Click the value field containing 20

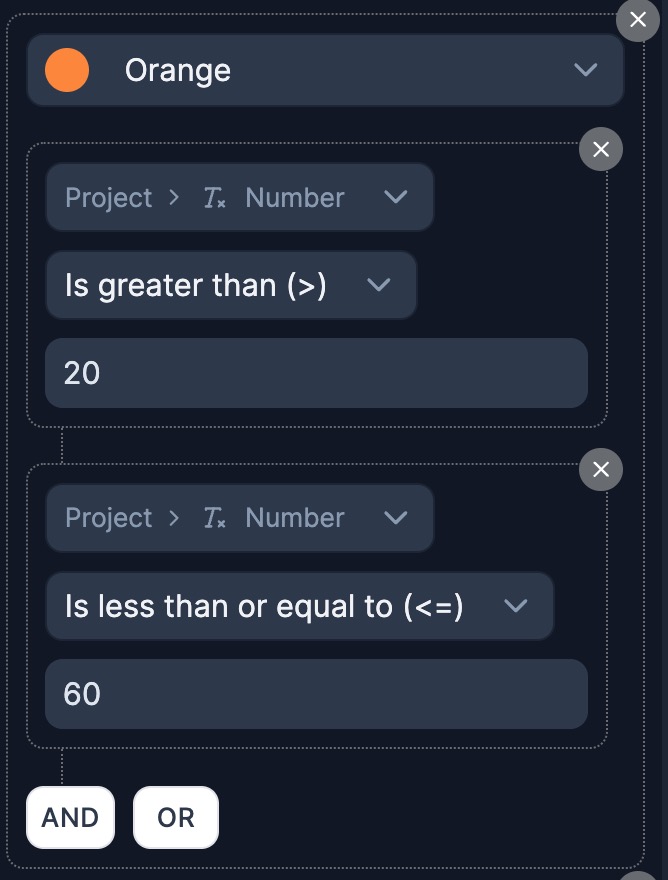tap(316, 373)
